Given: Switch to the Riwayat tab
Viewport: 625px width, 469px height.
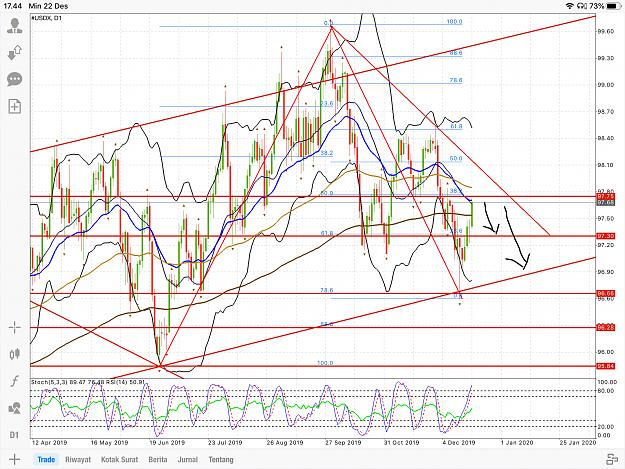Looking at the screenshot, I should (78, 459).
